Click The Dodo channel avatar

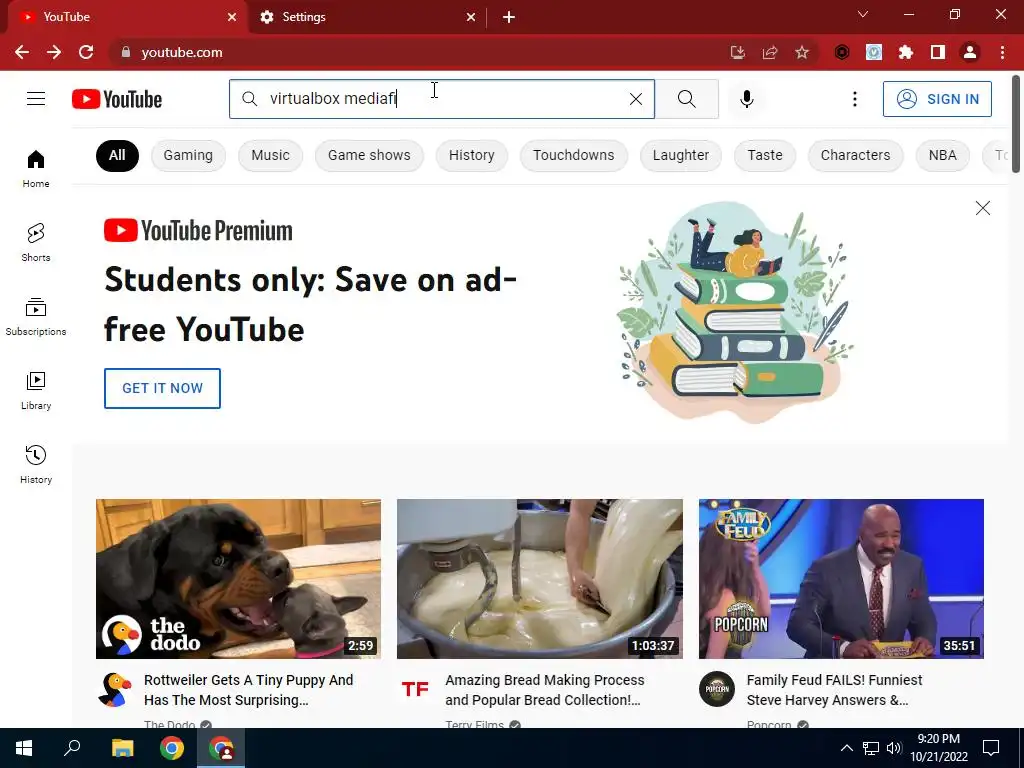pyautogui.click(x=115, y=689)
